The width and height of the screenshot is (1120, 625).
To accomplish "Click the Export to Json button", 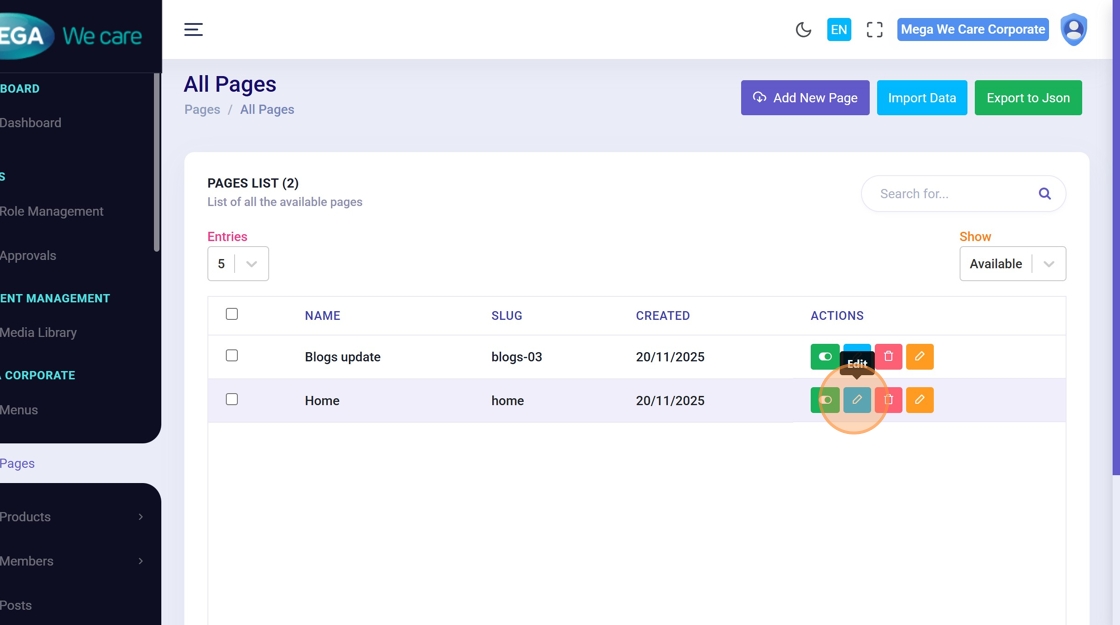I will pos(1028,98).
